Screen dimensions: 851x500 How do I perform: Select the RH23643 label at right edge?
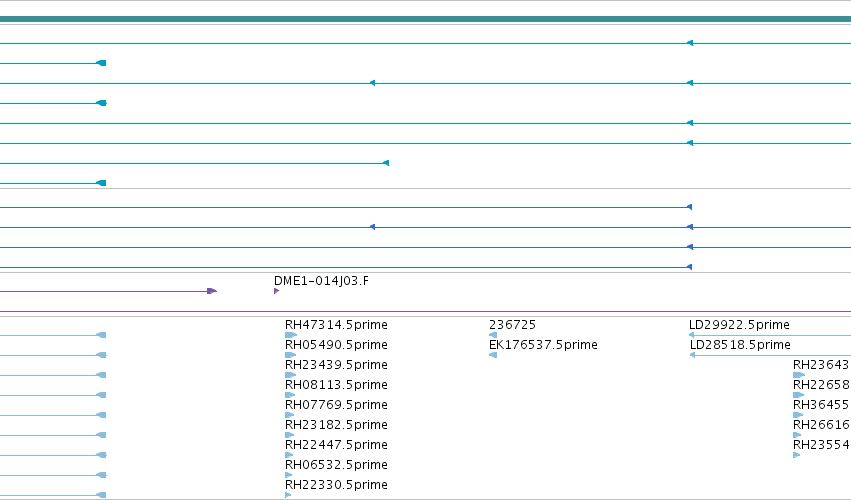821,365
